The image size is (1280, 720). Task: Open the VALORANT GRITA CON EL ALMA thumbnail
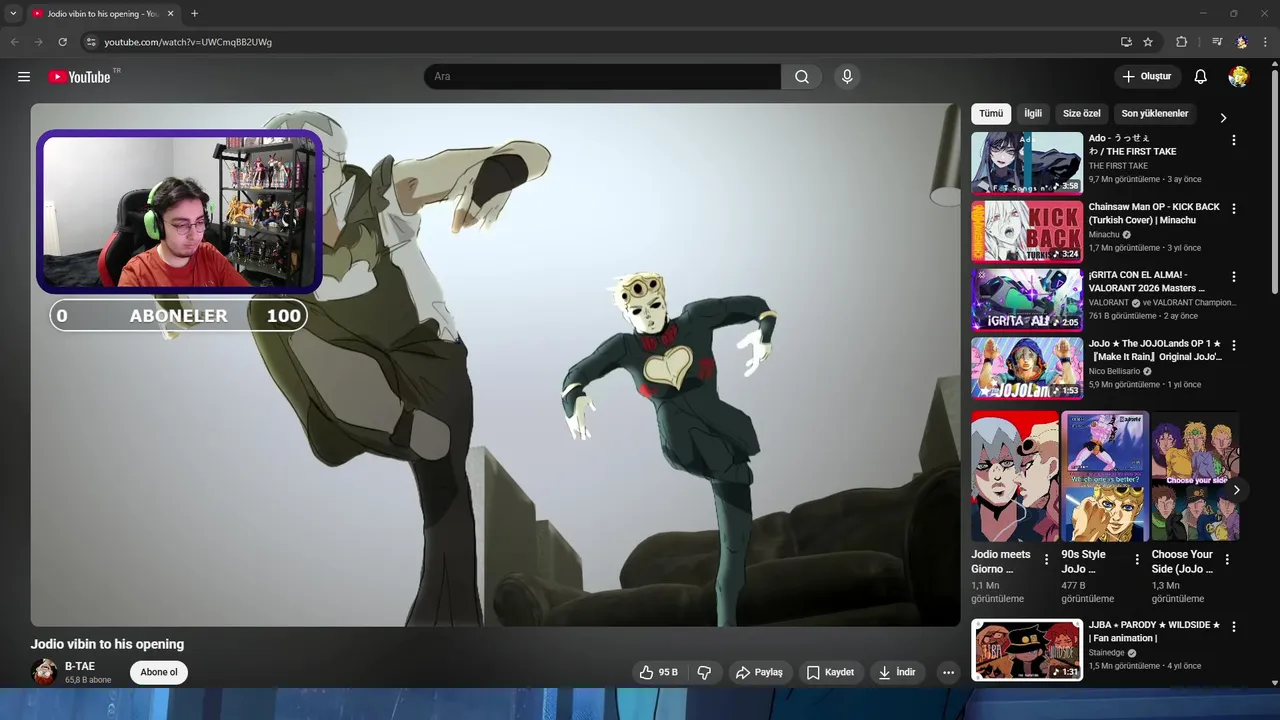click(x=1027, y=299)
